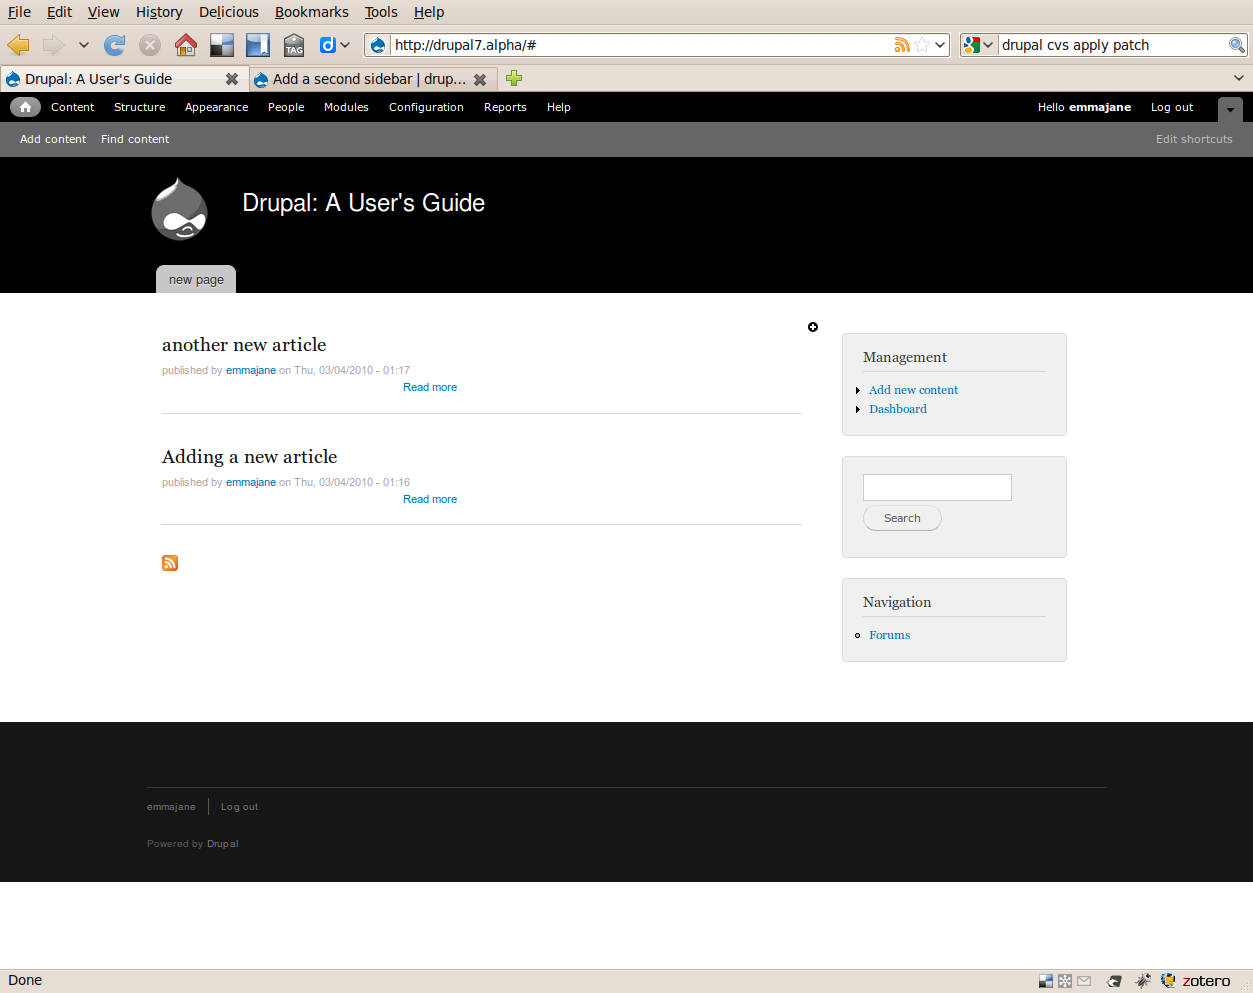The image size is (1253, 993).
Task: Expand the back-button history chevron
Action: (x=84, y=44)
